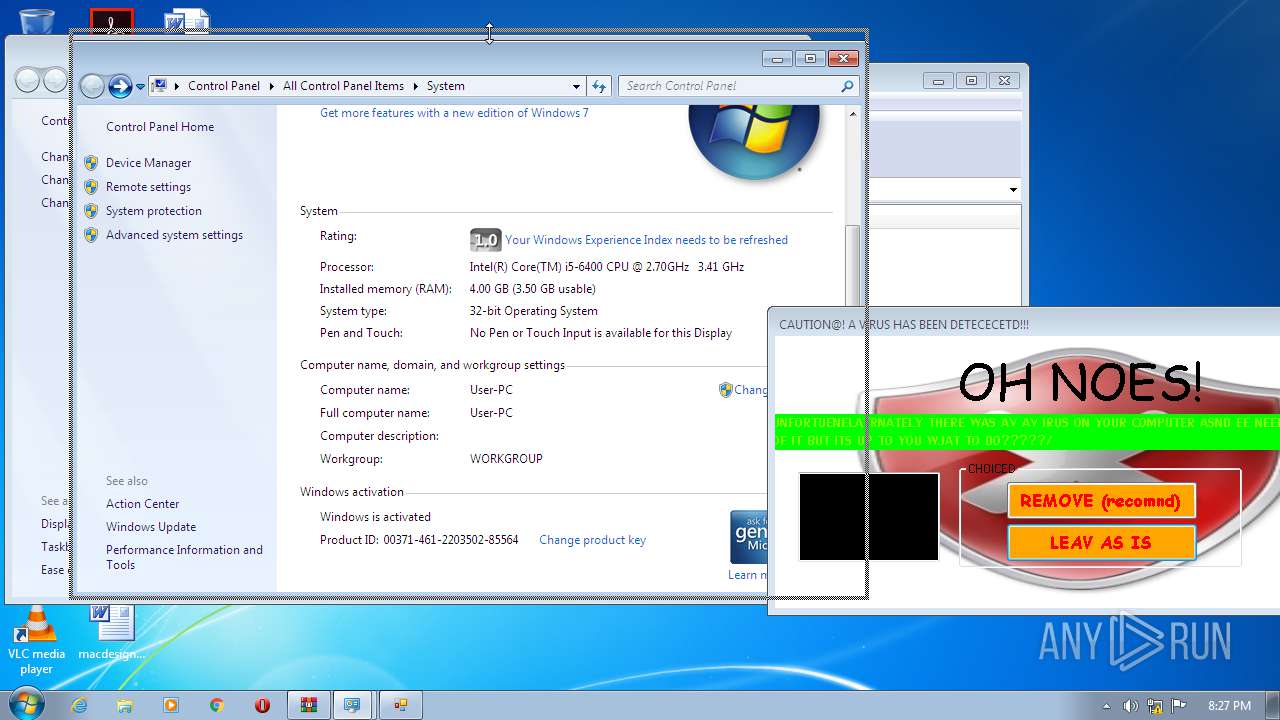Click Control Panel breadcrumb segment
Screen dimensions: 1280x720
[x=224, y=86]
